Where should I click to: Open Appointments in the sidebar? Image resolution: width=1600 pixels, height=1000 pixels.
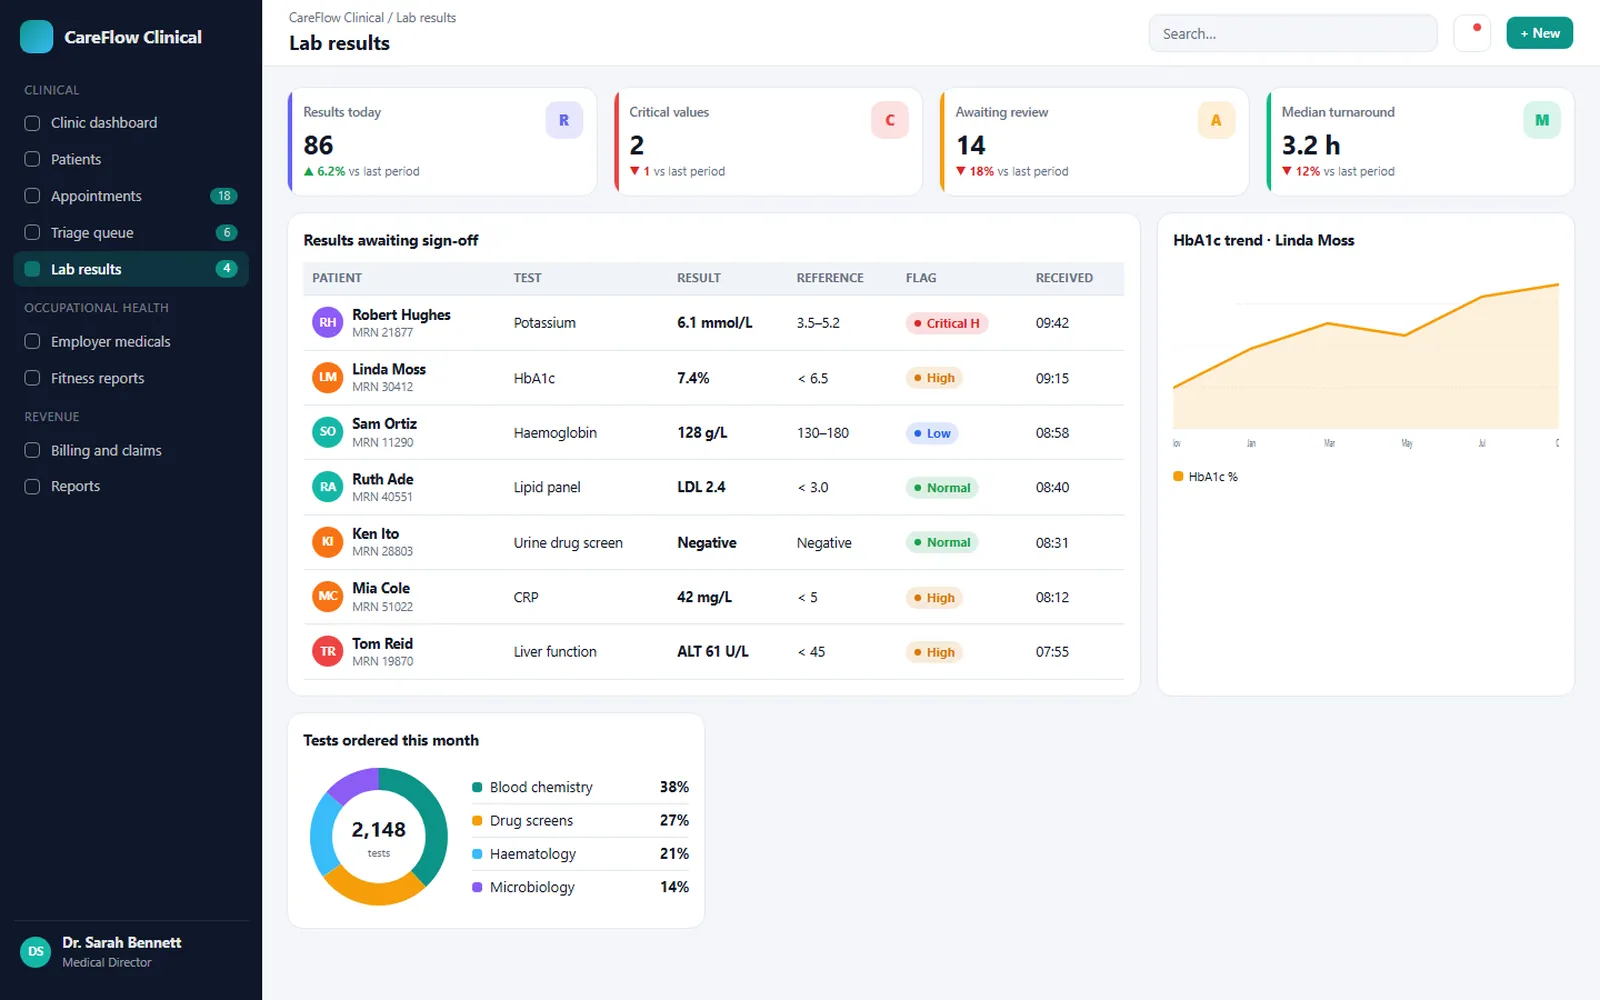tap(131, 196)
